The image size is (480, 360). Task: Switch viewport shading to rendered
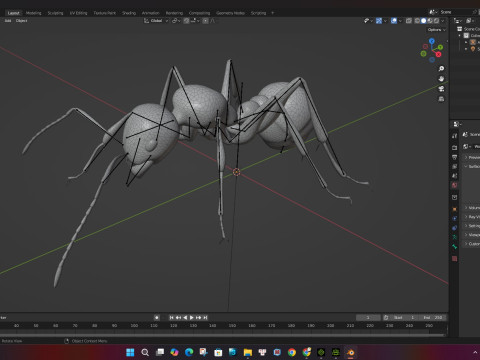pyautogui.click(x=436, y=21)
